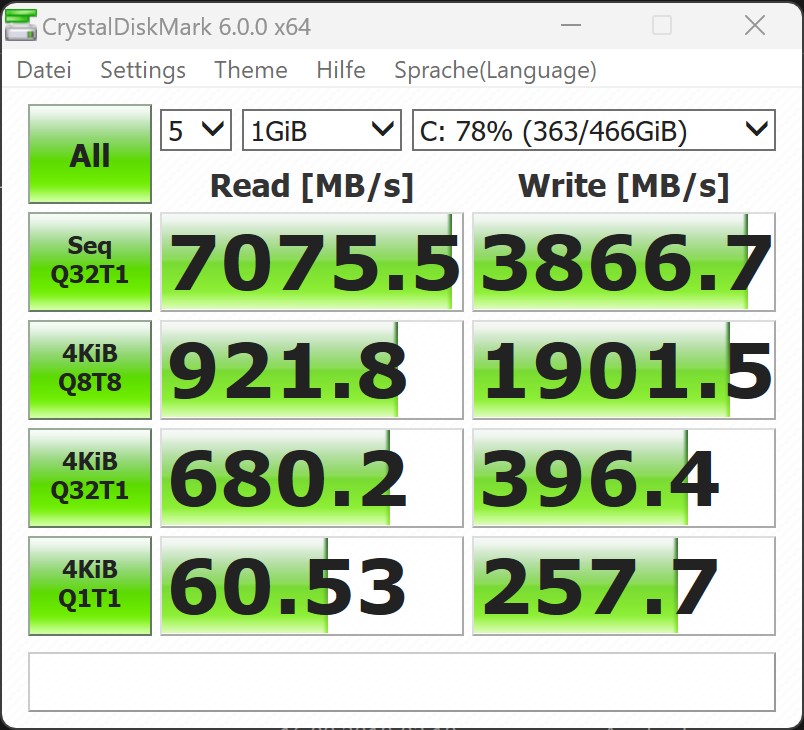The height and width of the screenshot is (730, 804).
Task: Click the CrystalDiskMark app icon in title bar
Action: 21,26
